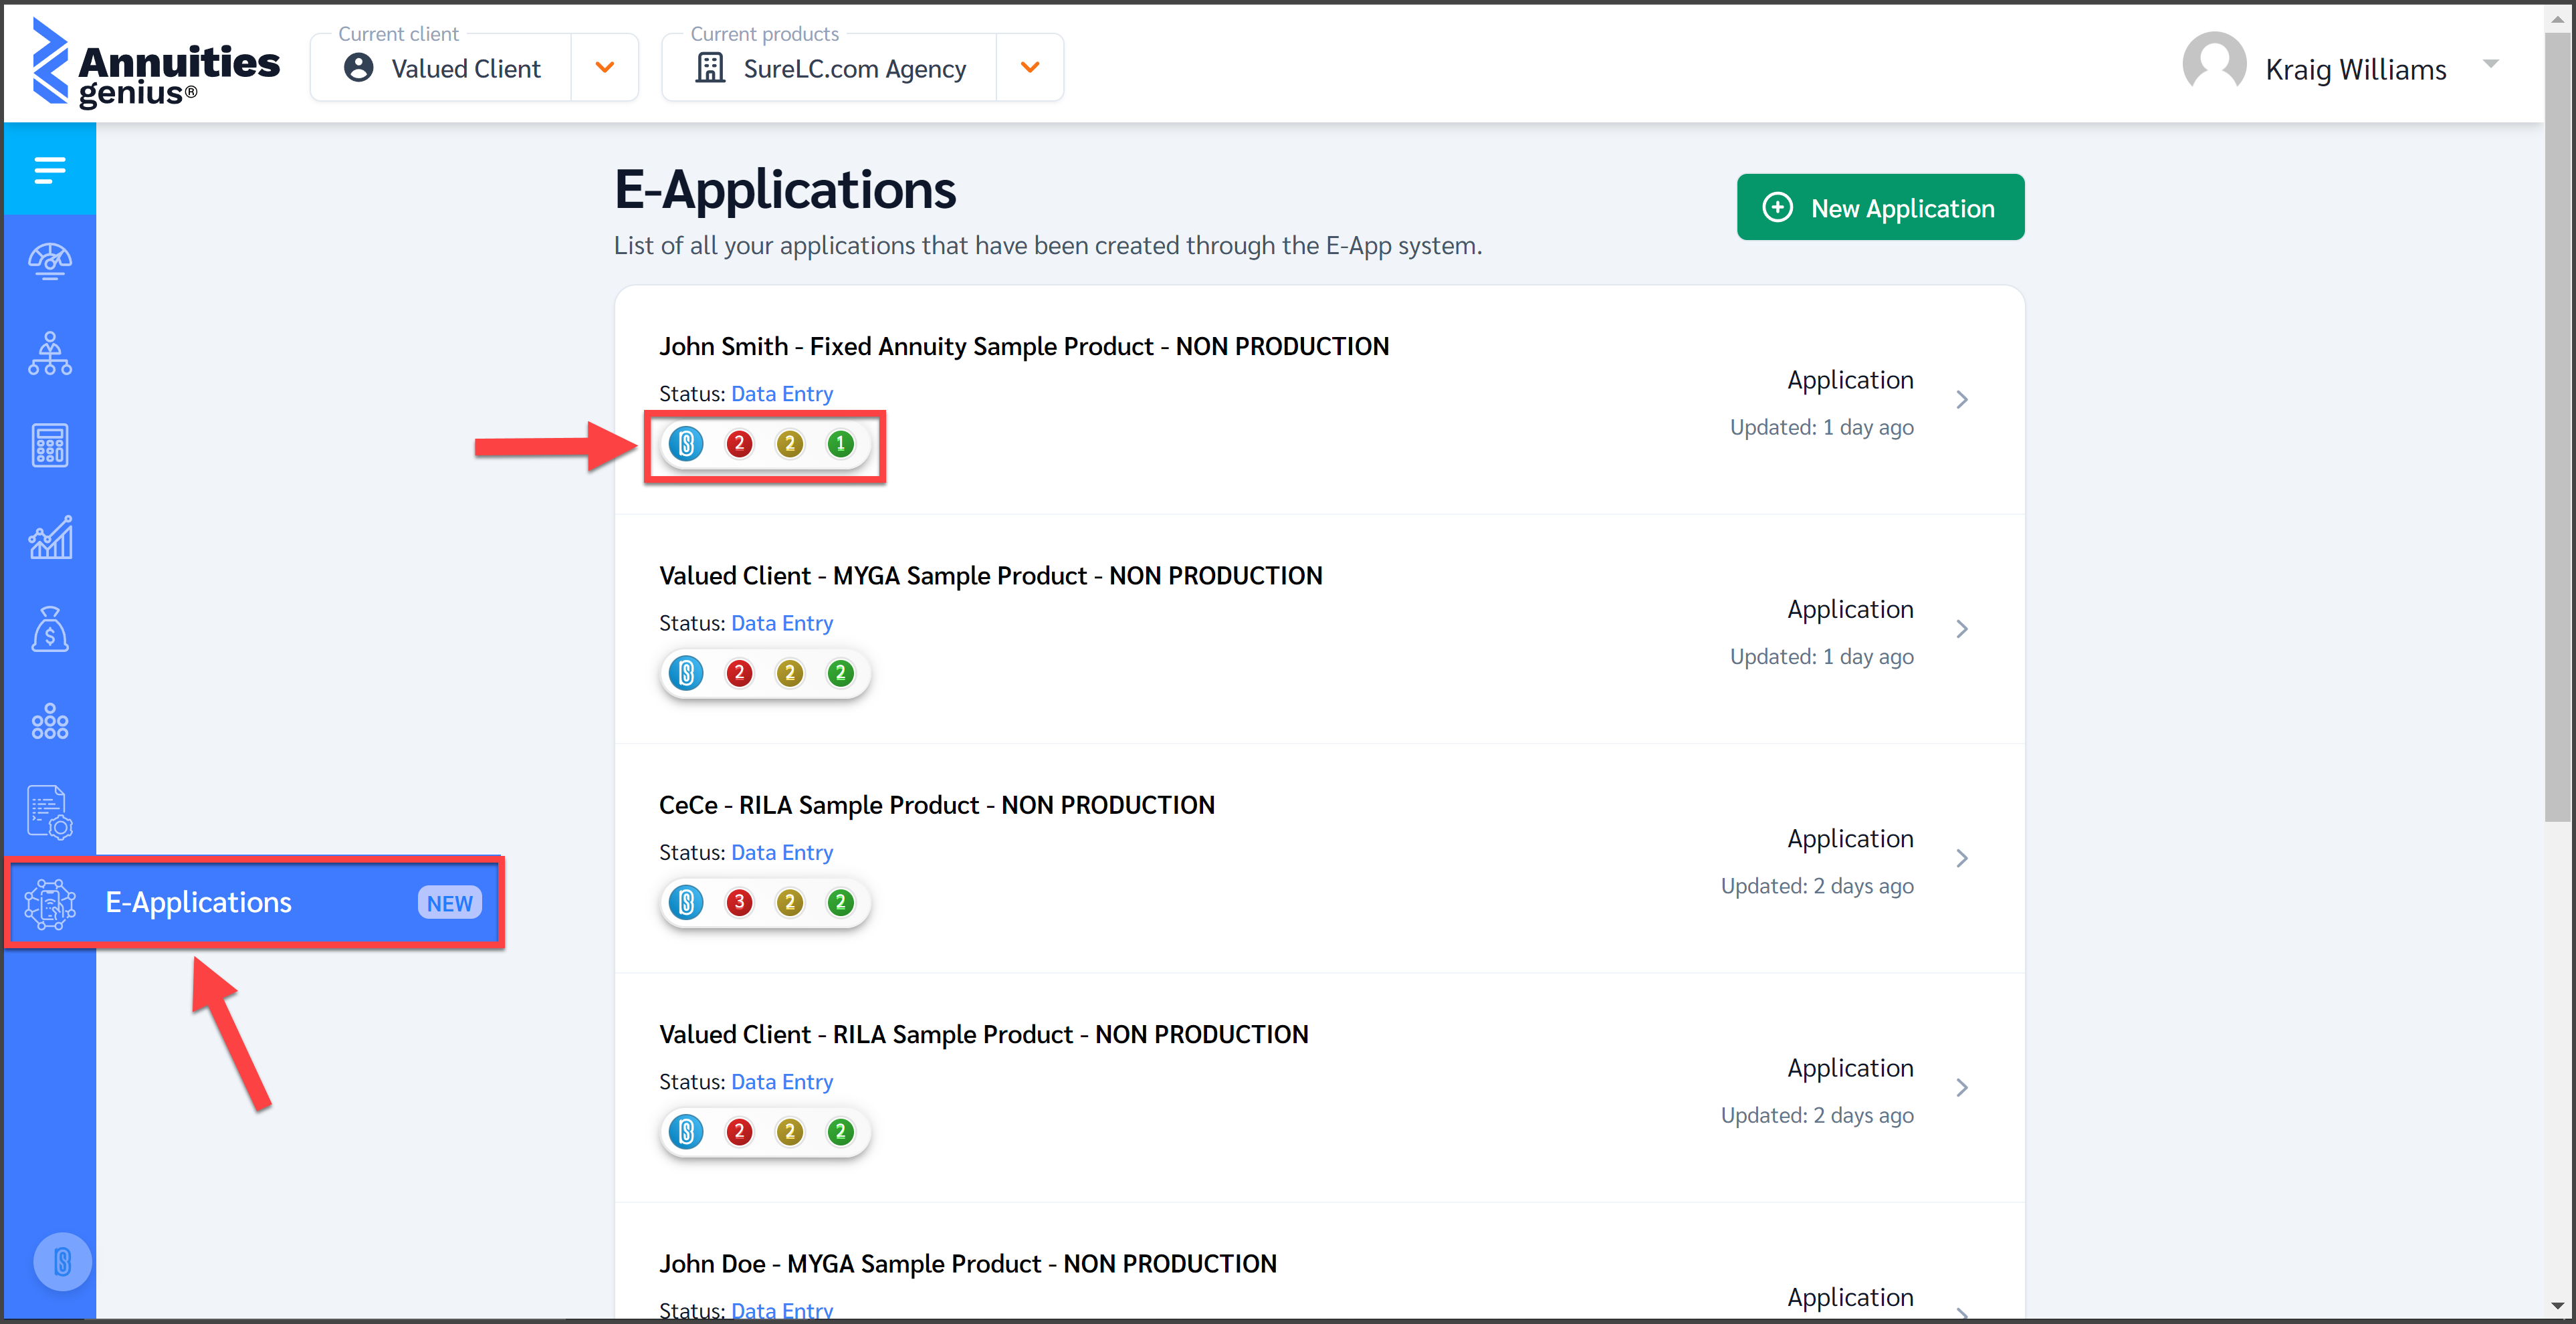
Task: Open John Smith application via its chevron
Action: (1961, 400)
